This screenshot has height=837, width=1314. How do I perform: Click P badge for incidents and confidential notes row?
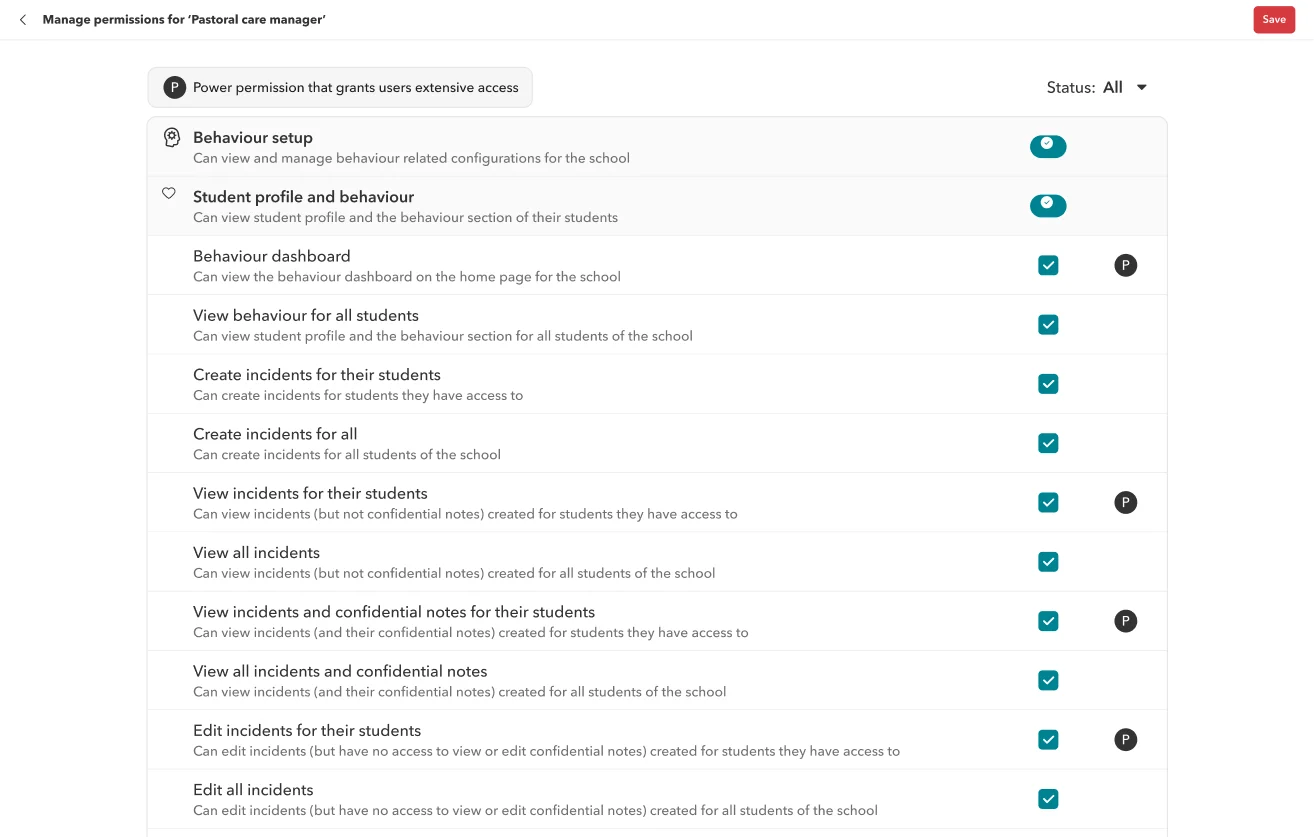click(1126, 621)
